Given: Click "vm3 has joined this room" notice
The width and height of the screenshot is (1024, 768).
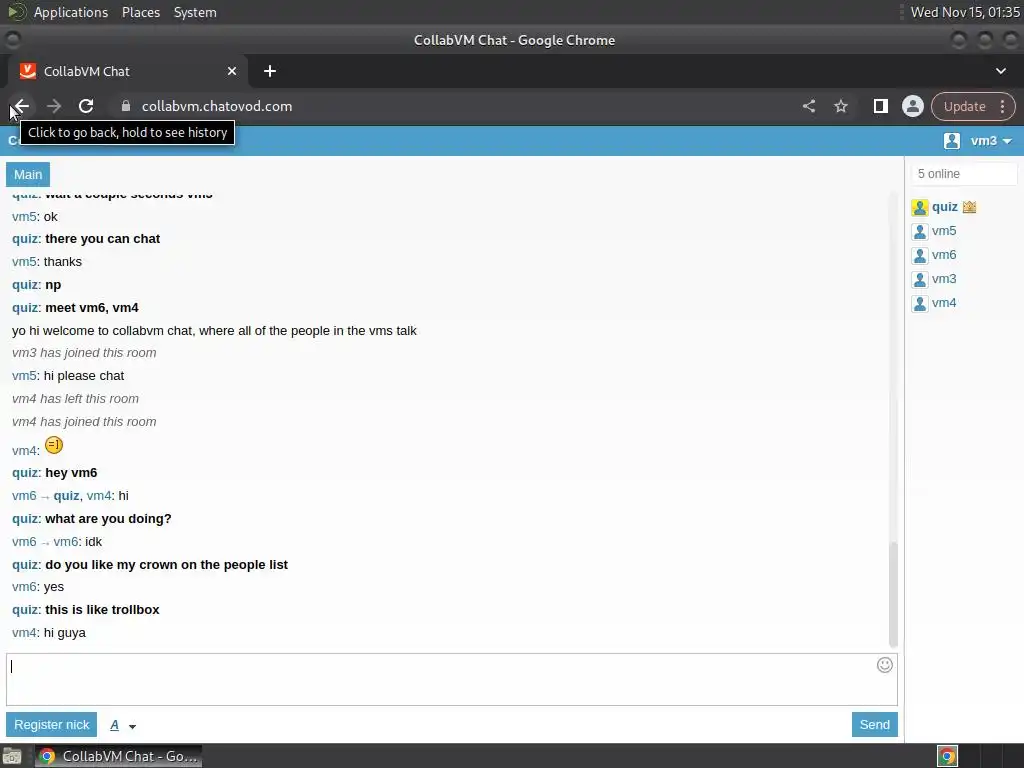Looking at the screenshot, I should tap(84, 353).
